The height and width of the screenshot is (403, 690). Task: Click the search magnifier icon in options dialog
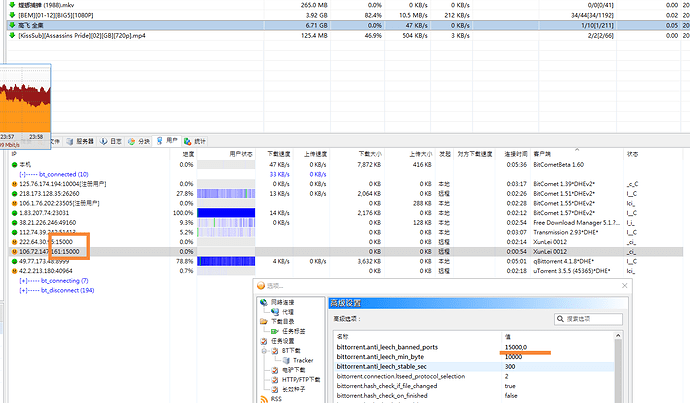[560, 319]
